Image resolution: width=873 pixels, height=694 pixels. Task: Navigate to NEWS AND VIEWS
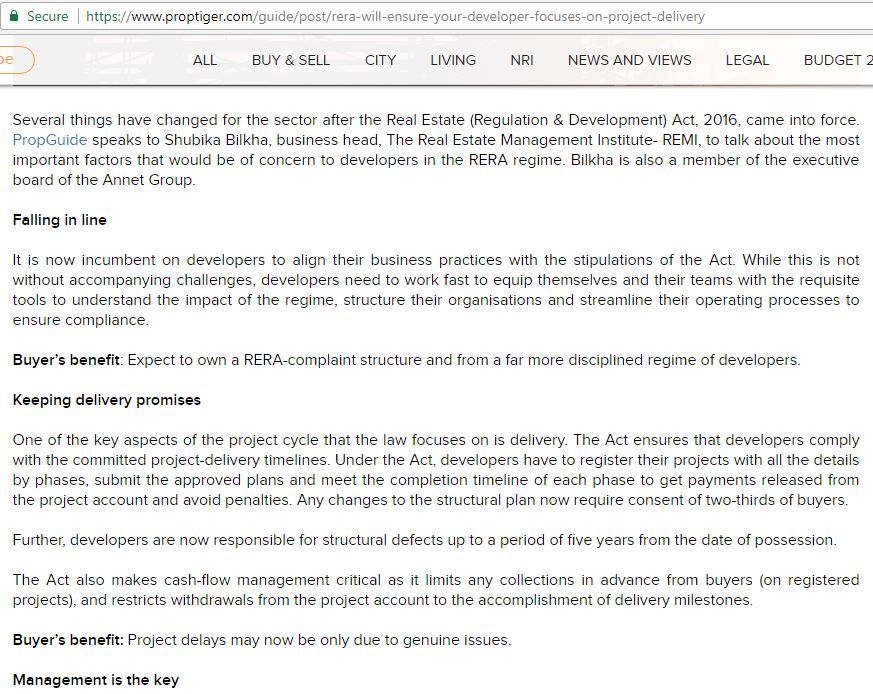click(x=629, y=60)
